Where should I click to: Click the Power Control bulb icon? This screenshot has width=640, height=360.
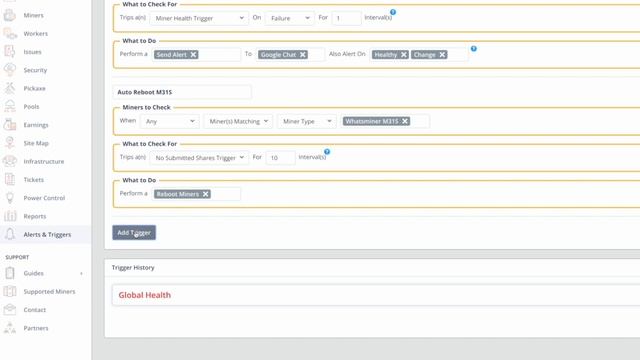point(9,198)
